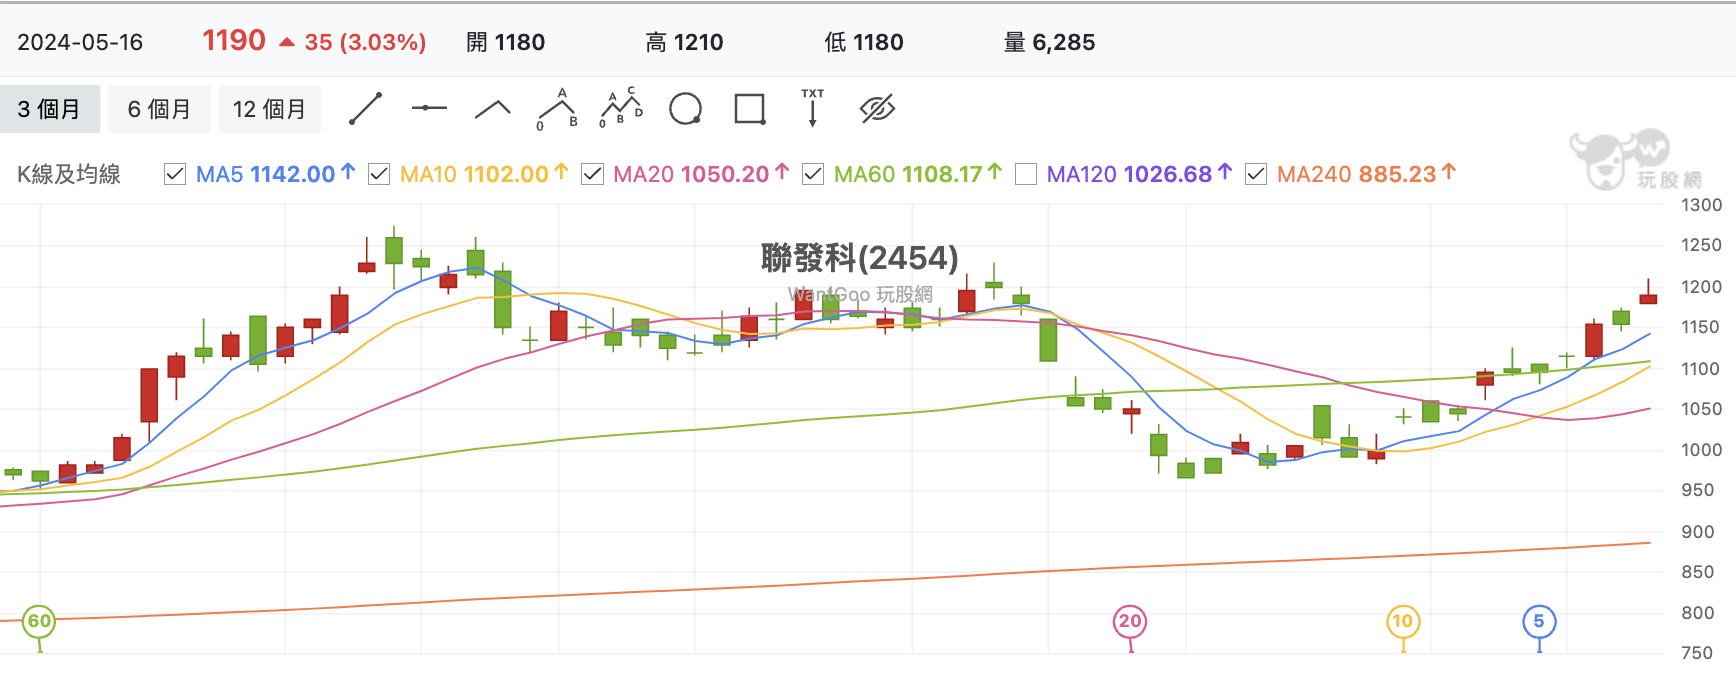Switch to the 6 個月 range tab
Screen dimensions: 1736x674
(x=159, y=109)
